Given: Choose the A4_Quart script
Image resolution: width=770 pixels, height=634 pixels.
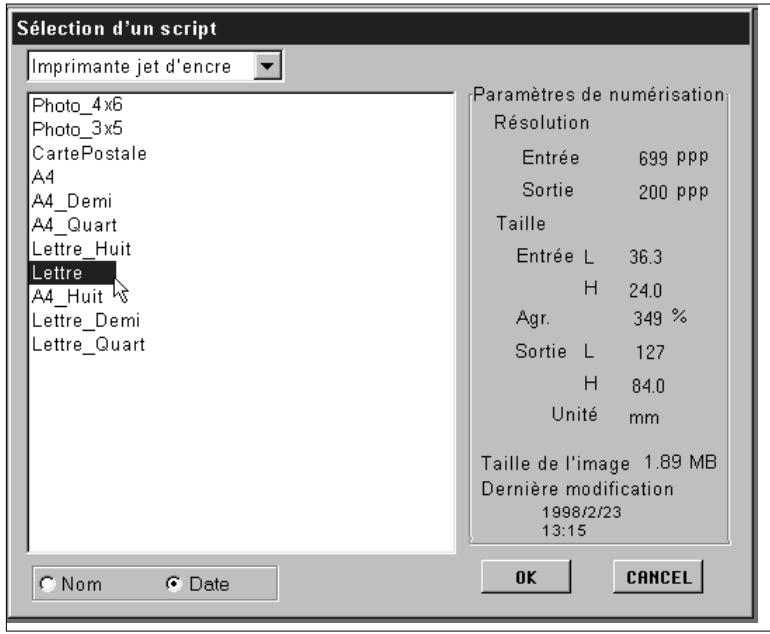Looking at the screenshot, I should (x=74, y=225).
